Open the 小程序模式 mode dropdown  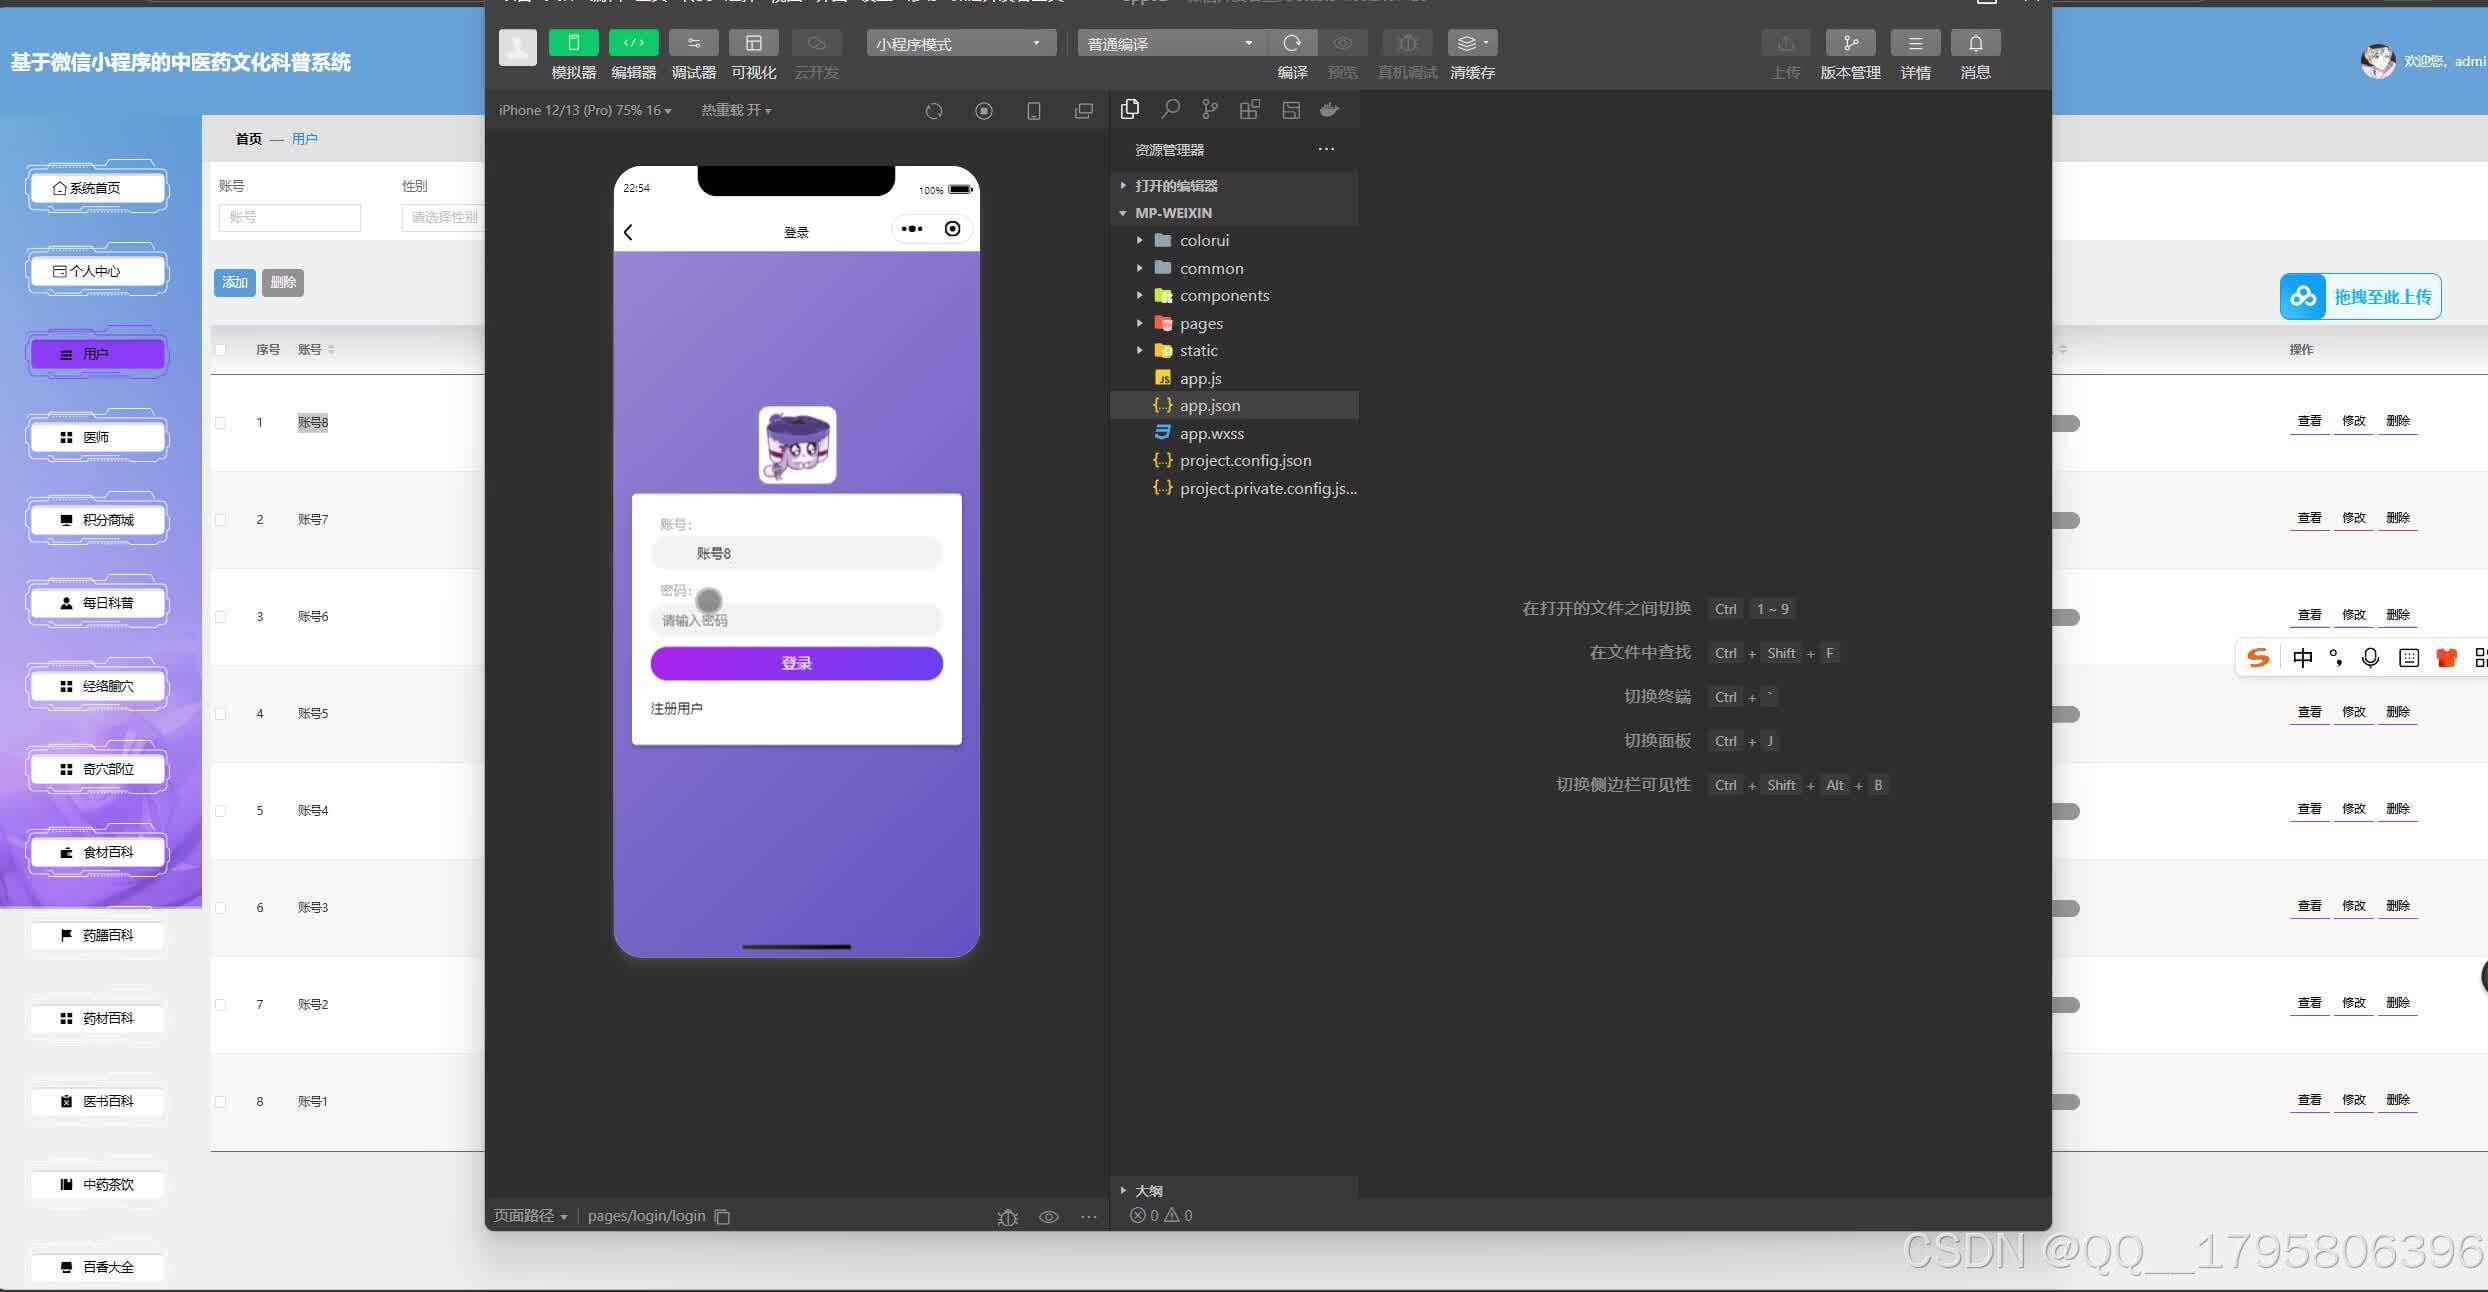(x=959, y=44)
